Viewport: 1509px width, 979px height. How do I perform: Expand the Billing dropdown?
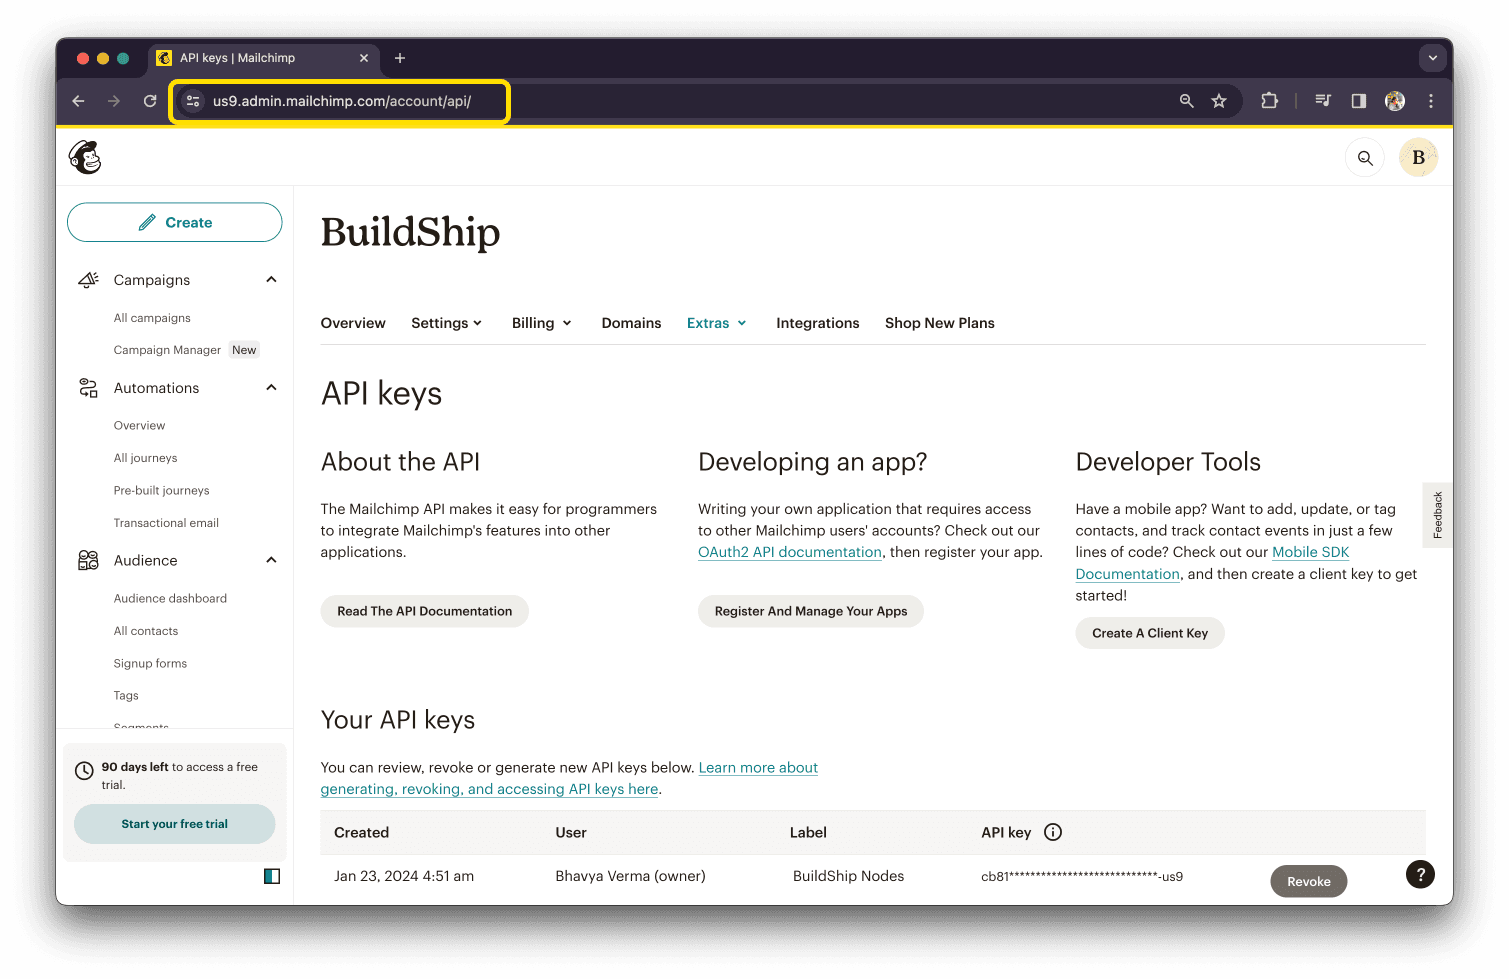coord(541,323)
